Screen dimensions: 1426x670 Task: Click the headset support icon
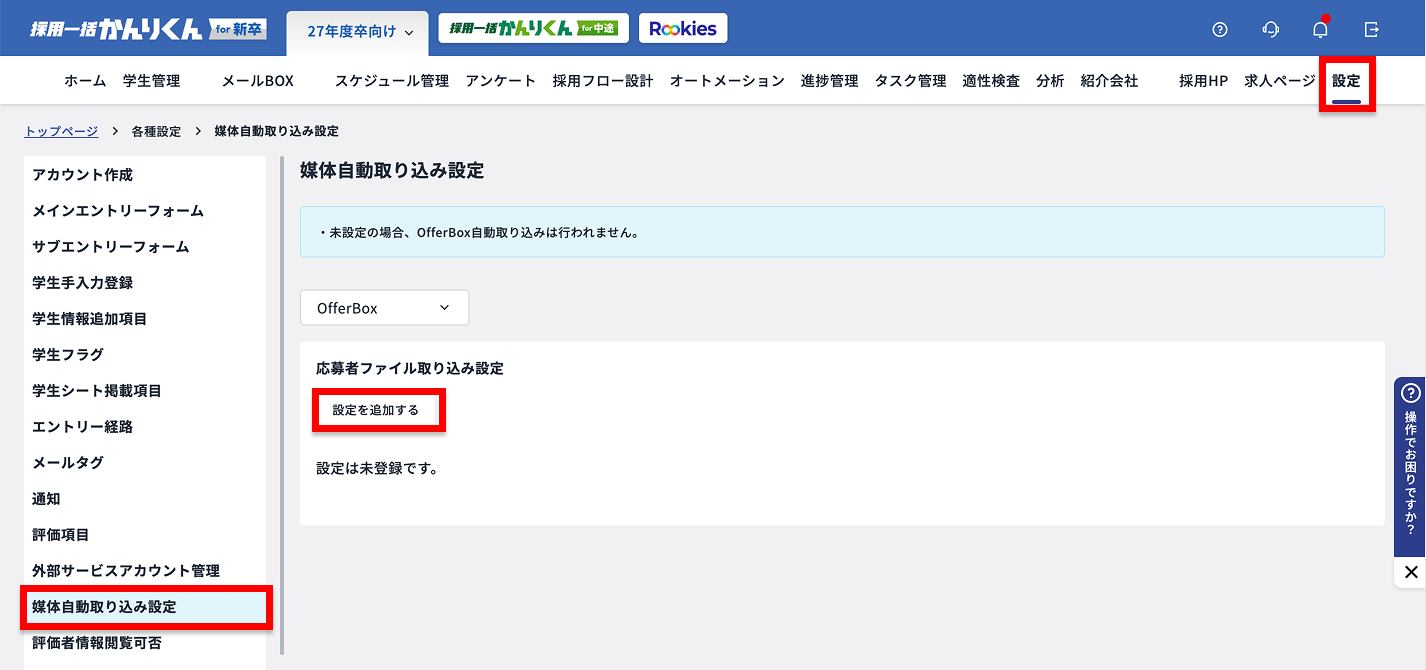[1270, 29]
